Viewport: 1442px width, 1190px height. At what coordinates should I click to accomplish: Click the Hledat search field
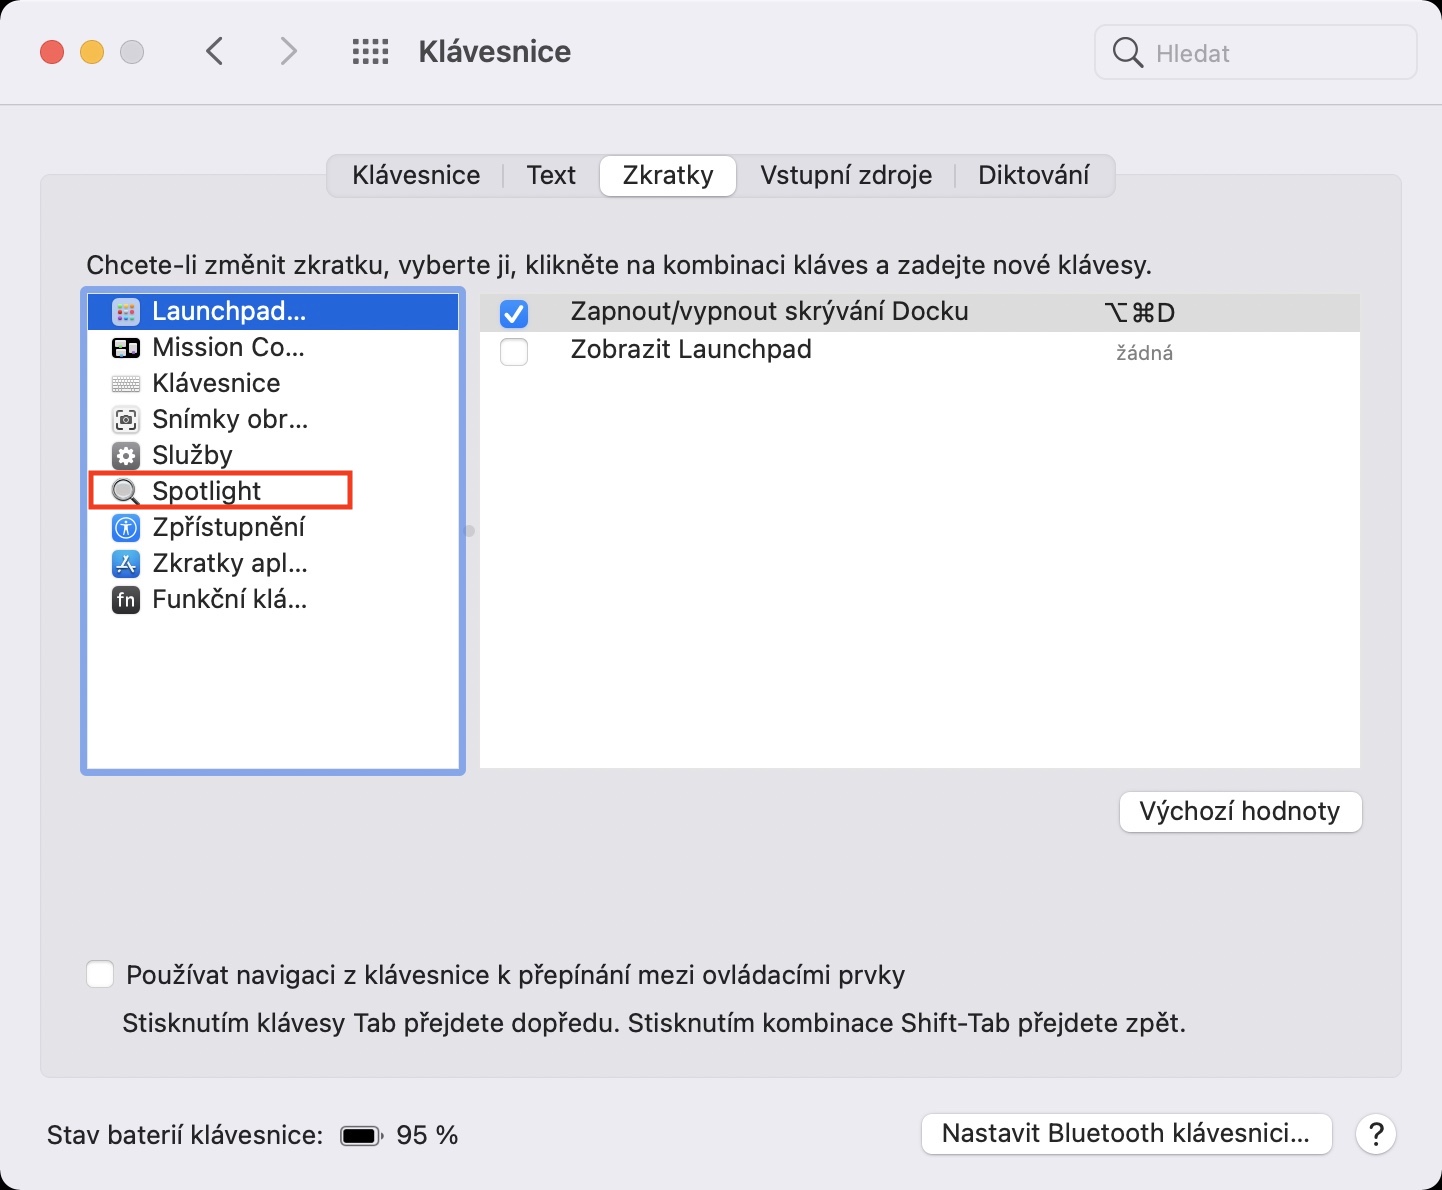pos(1270,53)
